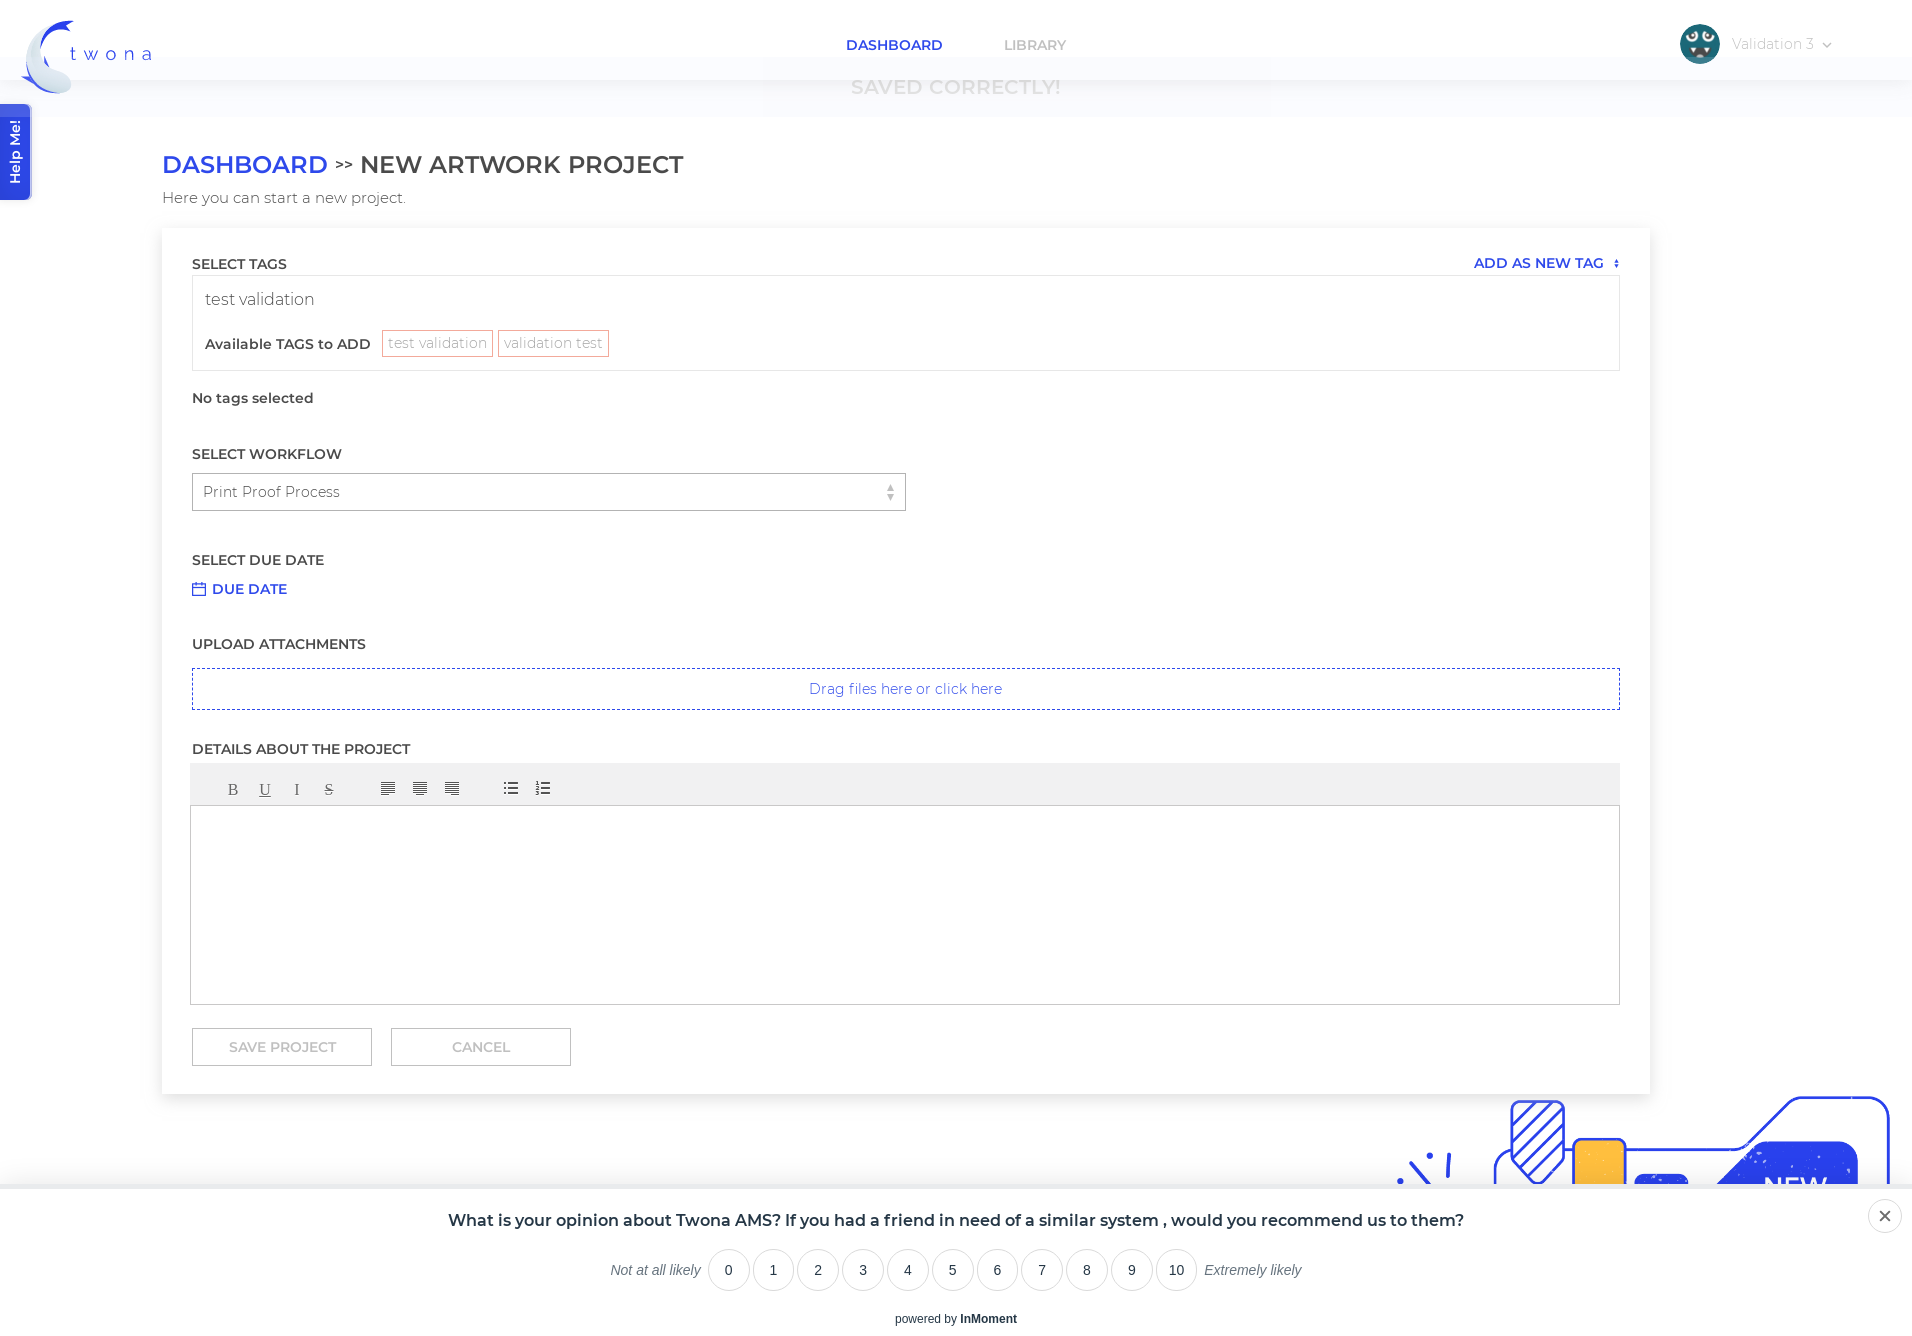Apply bold formatting in the editor toolbar

(233, 789)
